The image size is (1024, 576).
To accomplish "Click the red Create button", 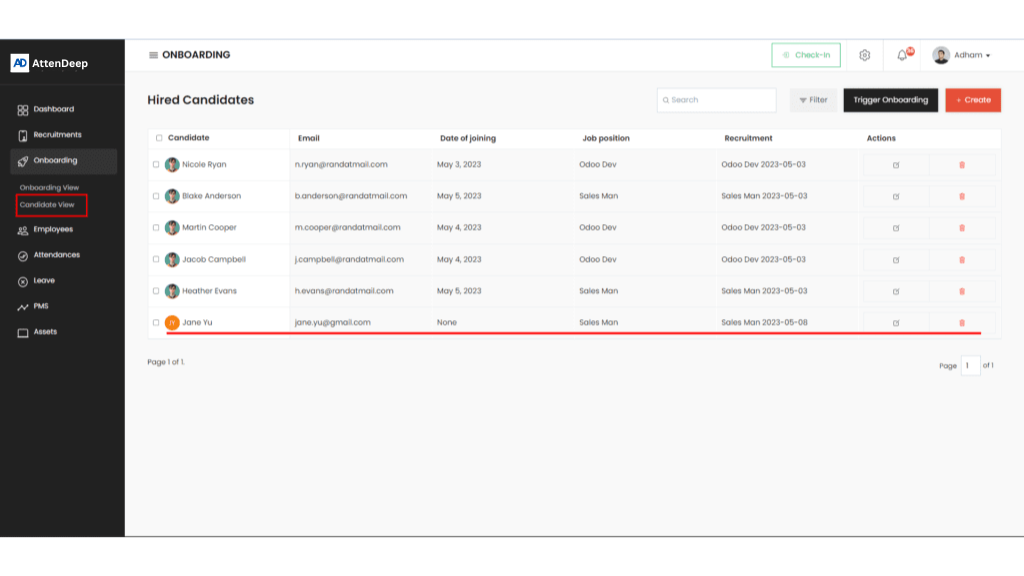I will point(972,100).
